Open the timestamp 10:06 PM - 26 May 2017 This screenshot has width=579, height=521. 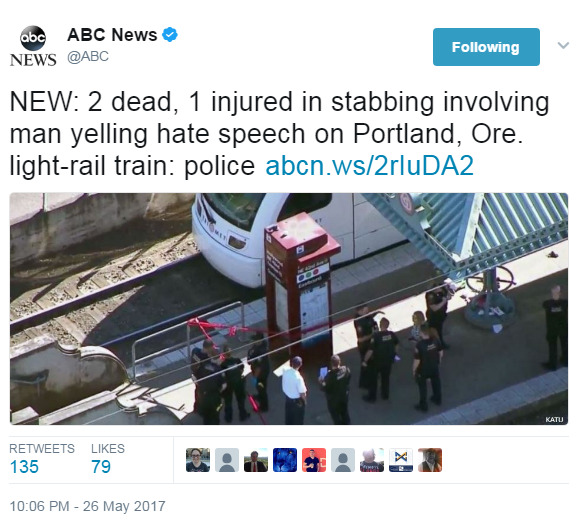click(88, 506)
